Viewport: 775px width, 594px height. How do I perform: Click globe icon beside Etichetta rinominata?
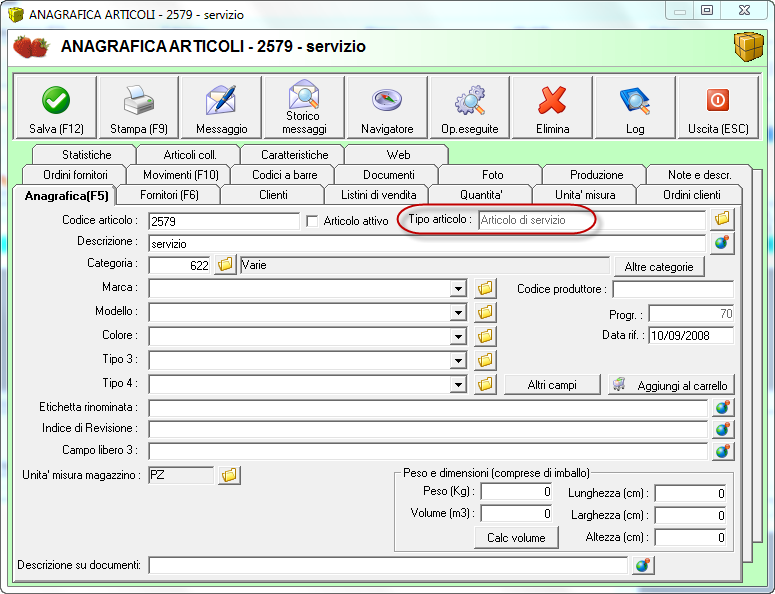pyautogui.click(x=723, y=408)
